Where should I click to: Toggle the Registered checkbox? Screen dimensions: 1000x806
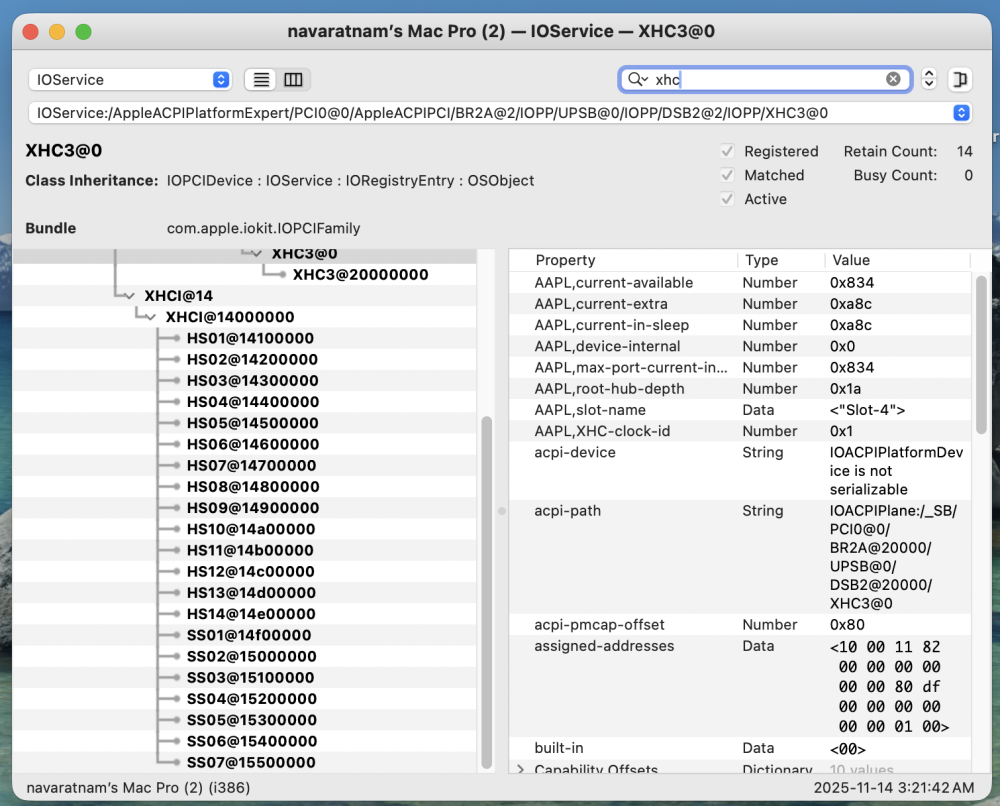pyautogui.click(x=727, y=151)
